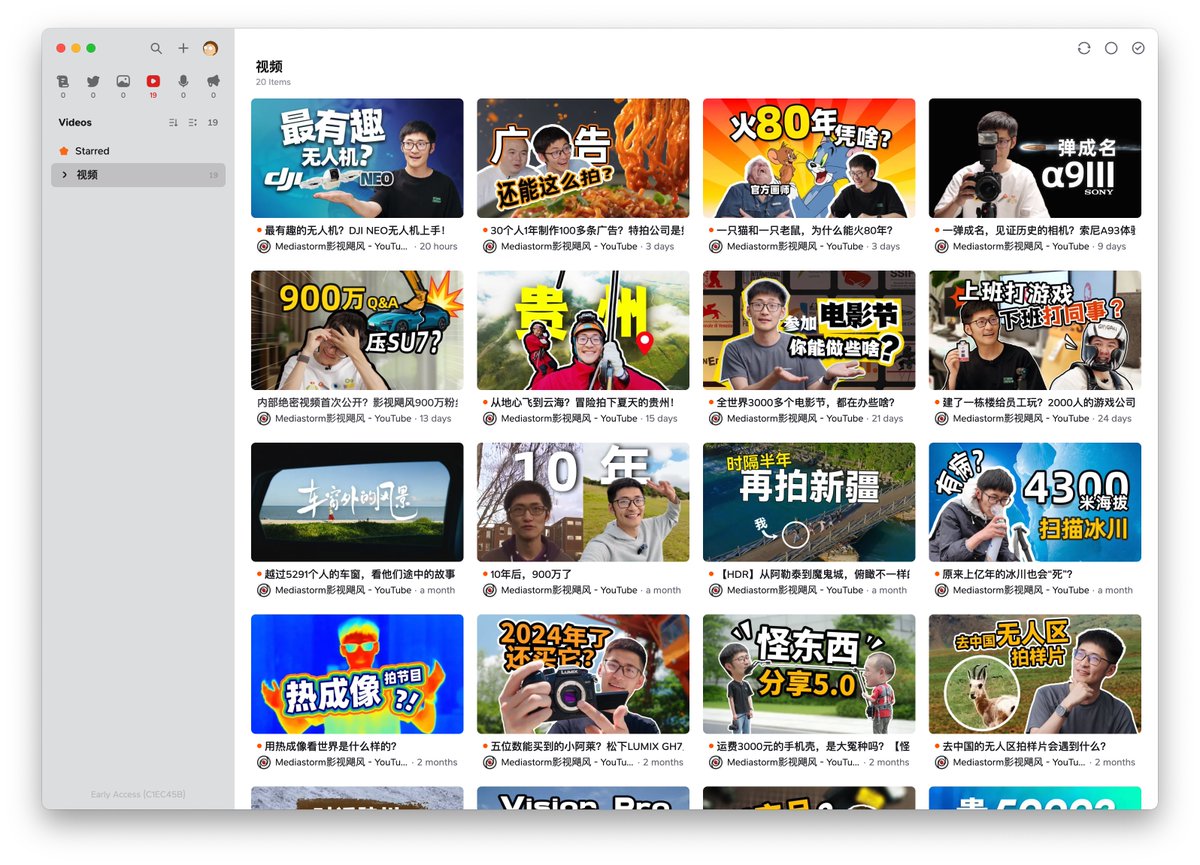Click the Early Access version label
Image resolution: width=1200 pixels, height=865 pixels.
click(x=138, y=794)
